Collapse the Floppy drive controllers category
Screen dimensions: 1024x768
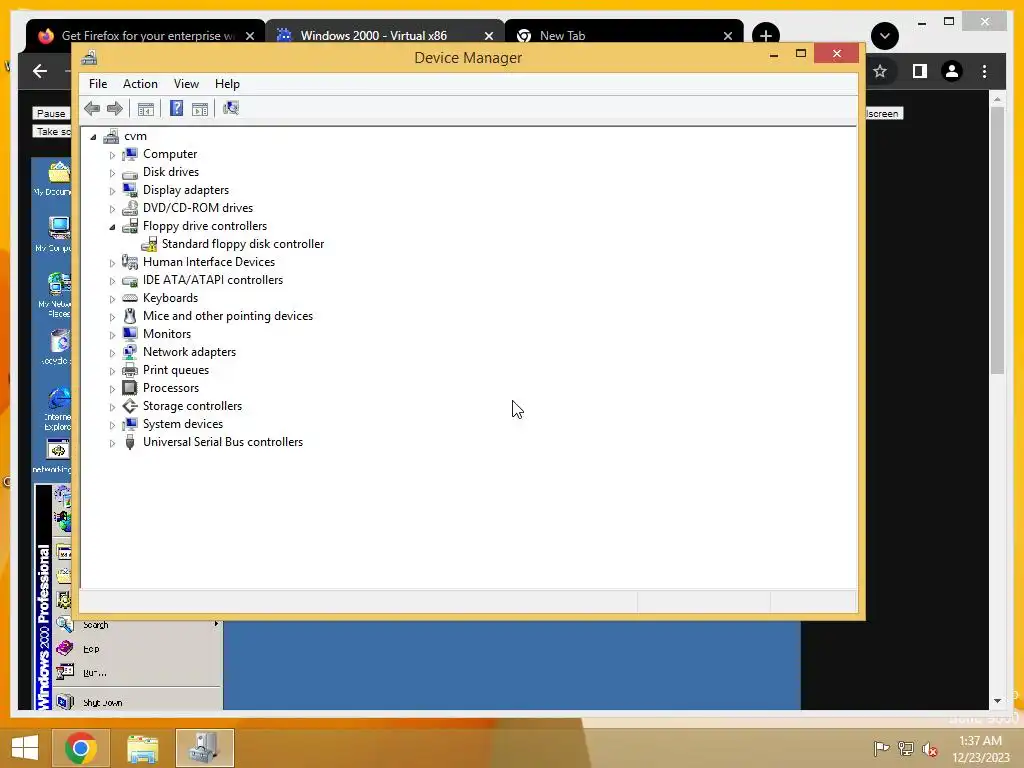112,227
